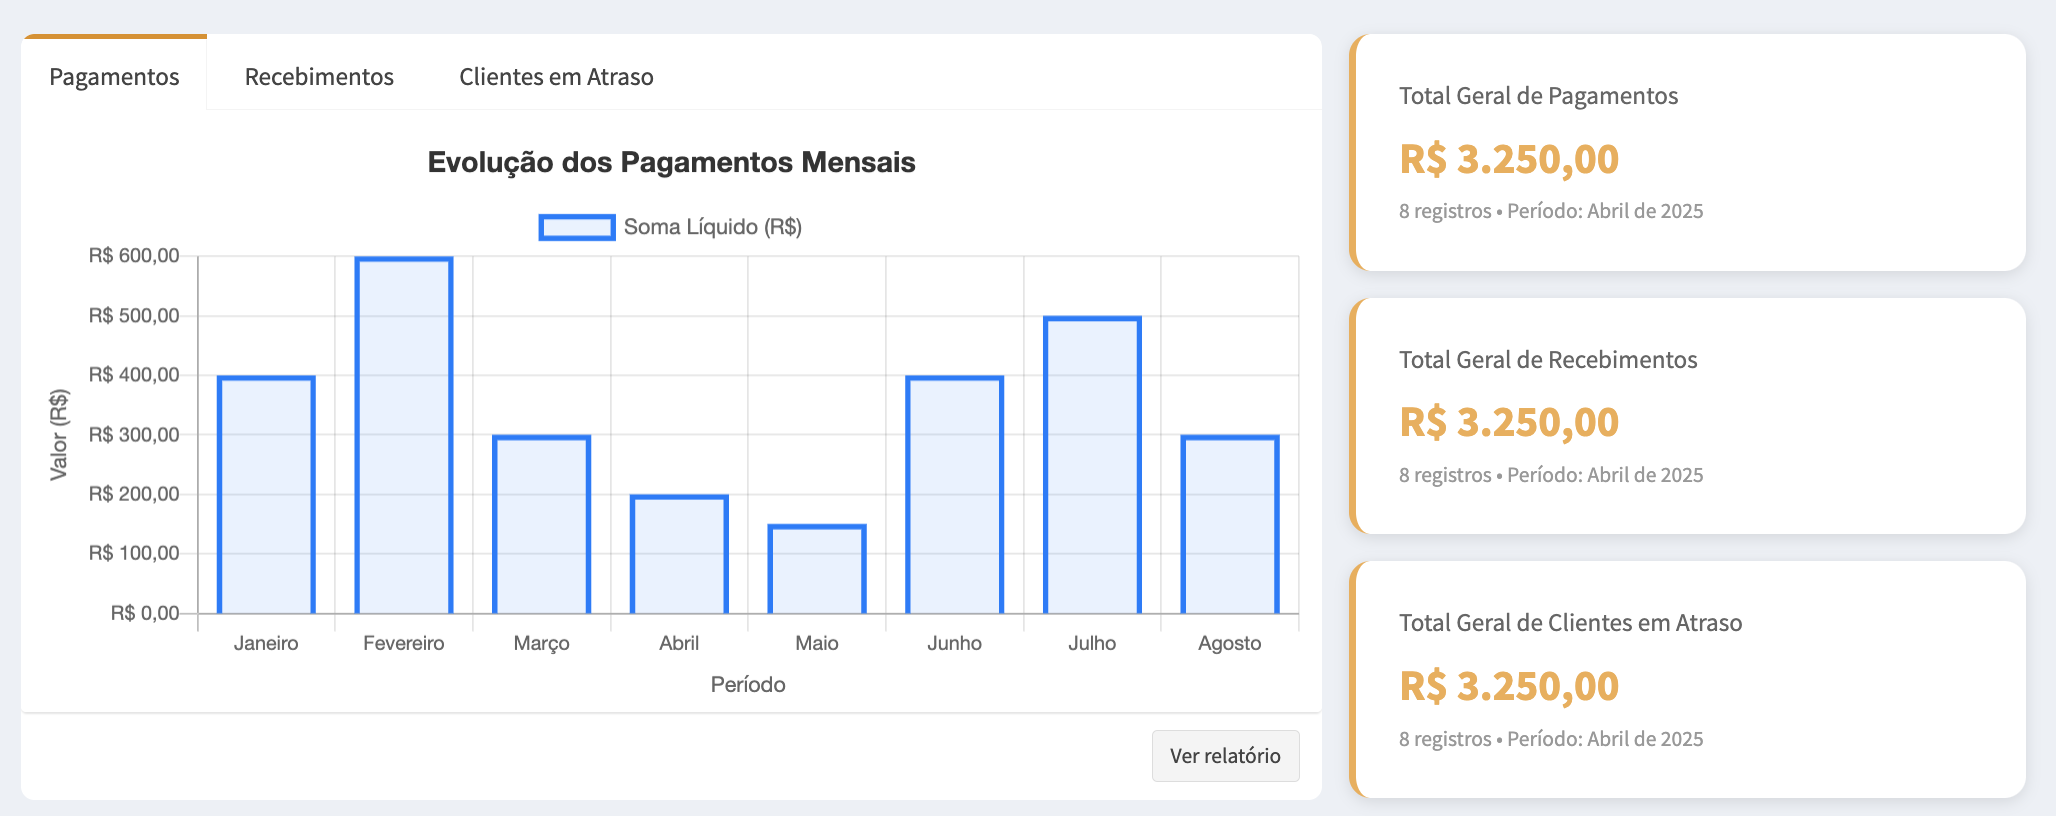Screen dimensions: 2056x816
Task: Toggle the Soma Líquido legend swatch
Action: [x=577, y=227]
